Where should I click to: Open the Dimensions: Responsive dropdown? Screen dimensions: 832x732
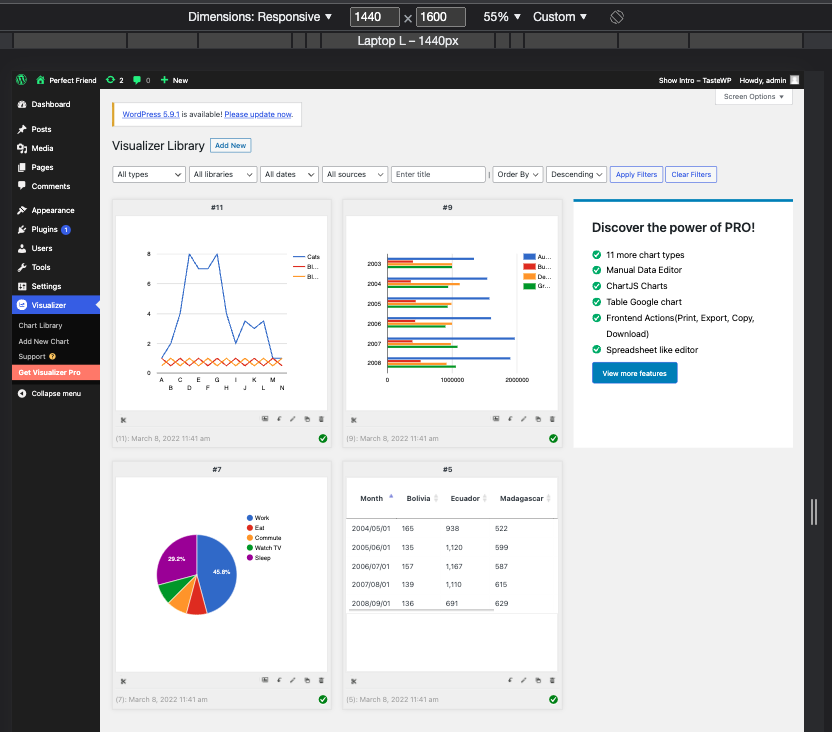[x=260, y=17]
